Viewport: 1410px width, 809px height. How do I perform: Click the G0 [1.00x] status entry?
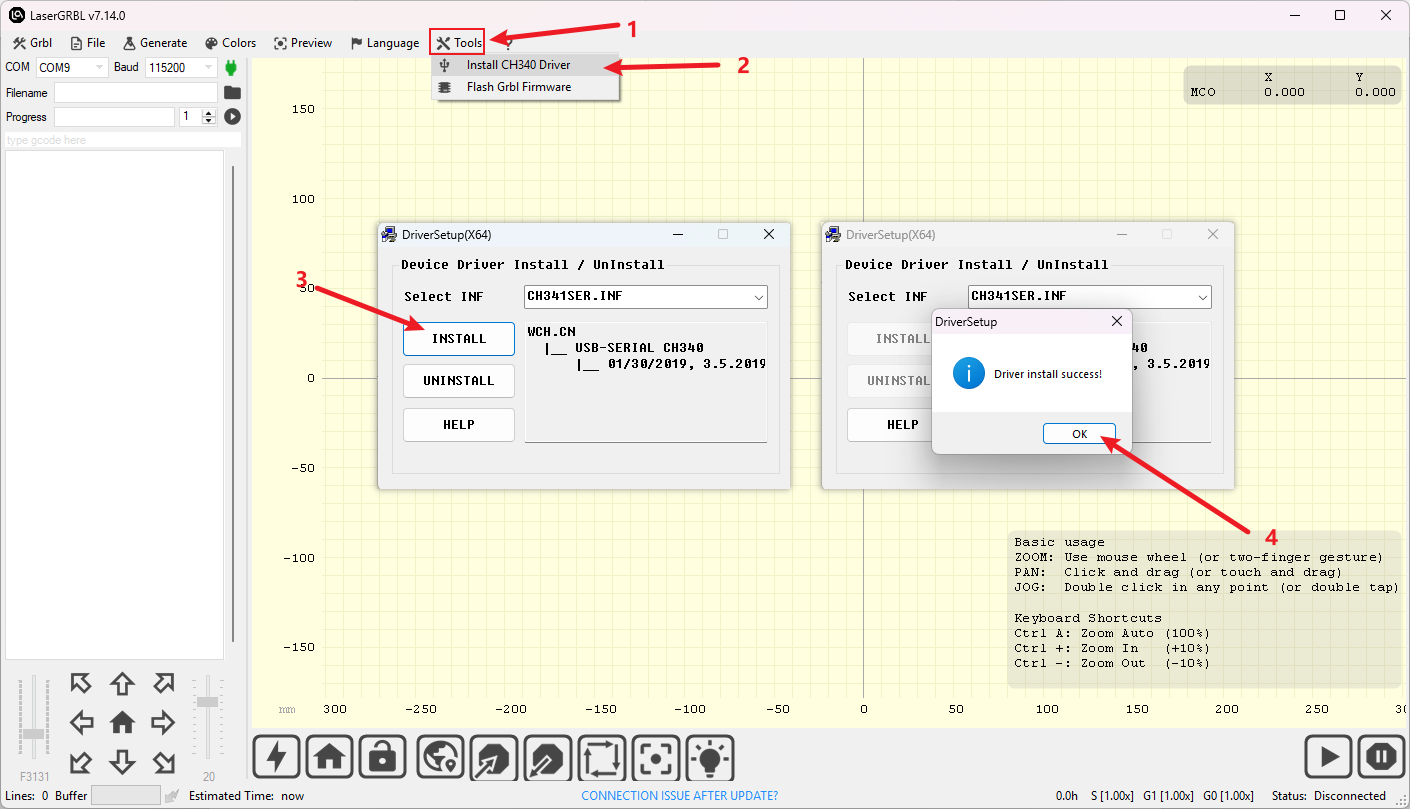[x=1228, y=796]
